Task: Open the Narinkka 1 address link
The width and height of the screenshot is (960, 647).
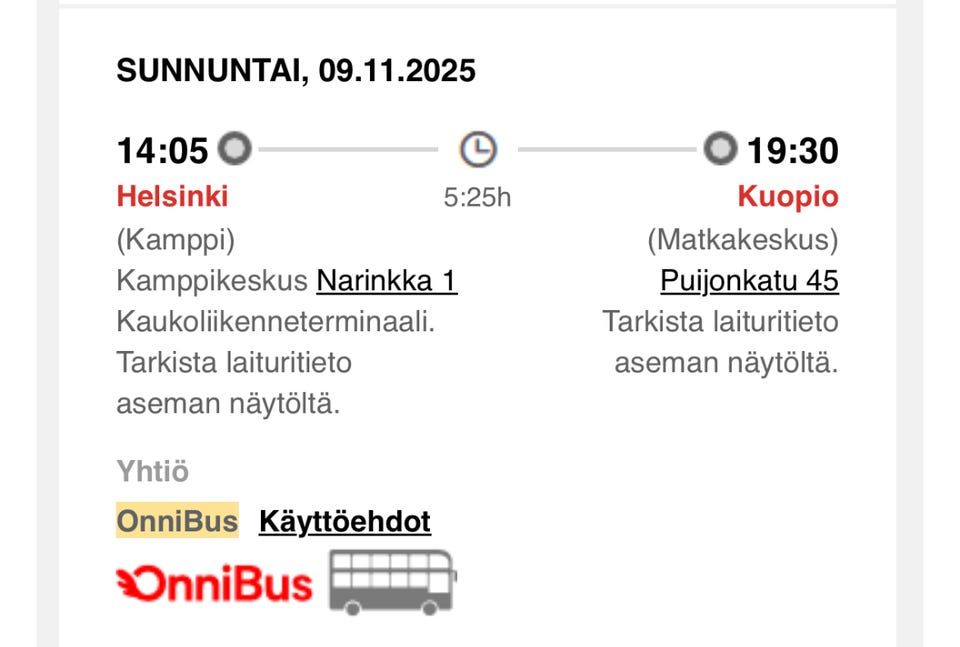Action: (386, 281)
